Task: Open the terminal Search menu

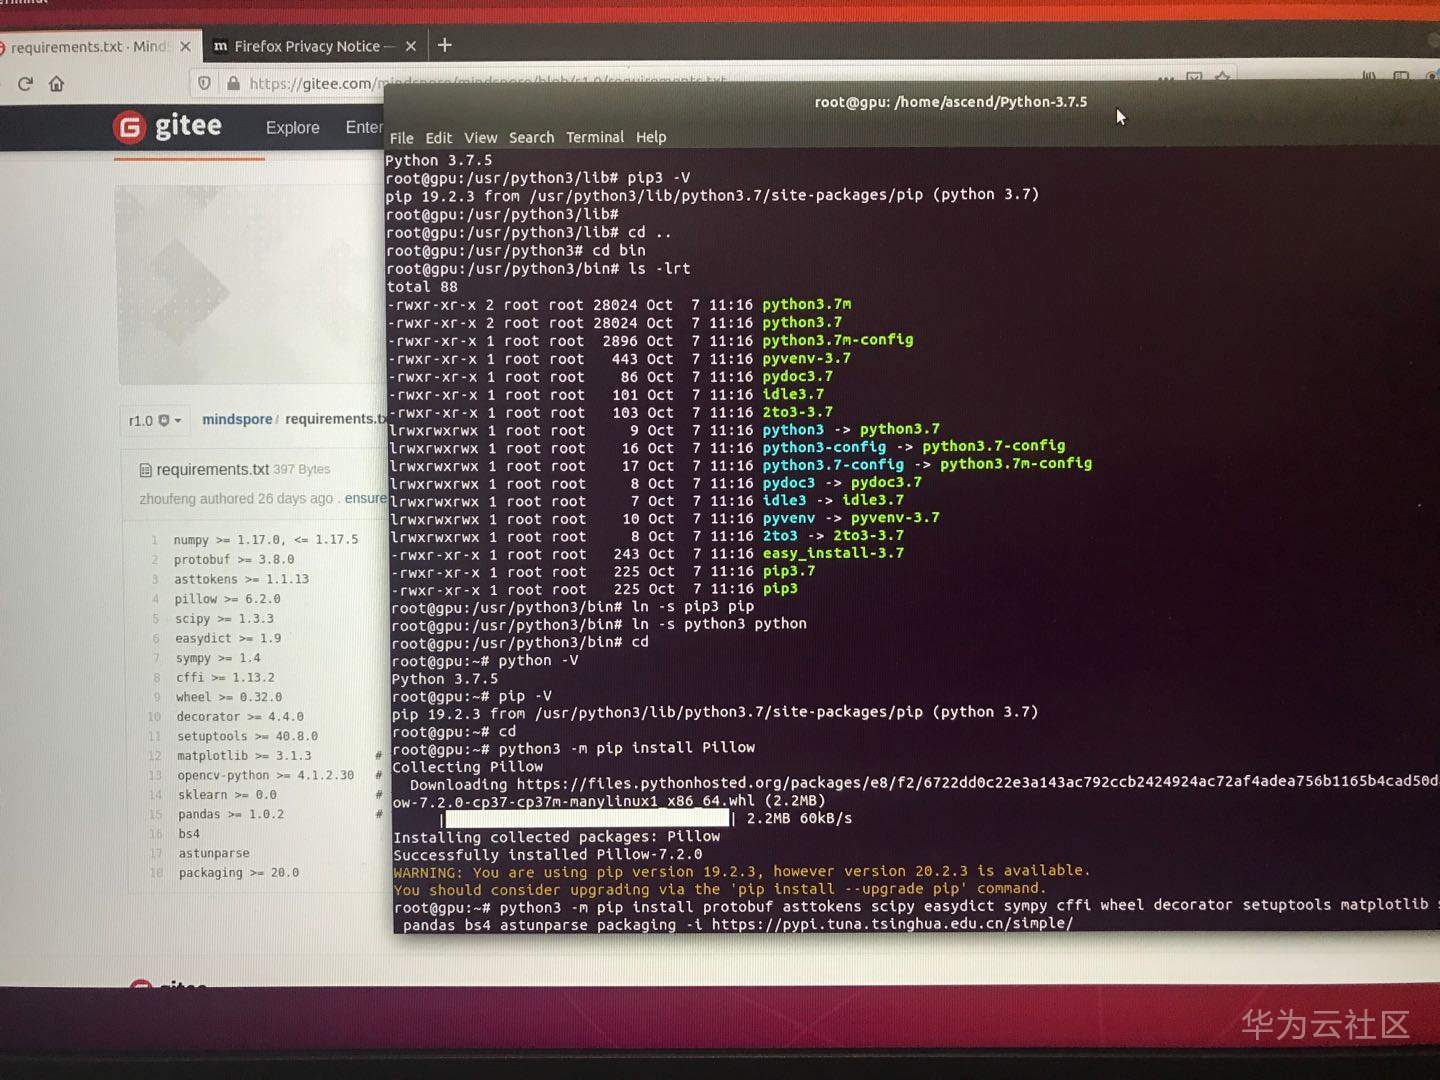Action: tap(531, 138)
